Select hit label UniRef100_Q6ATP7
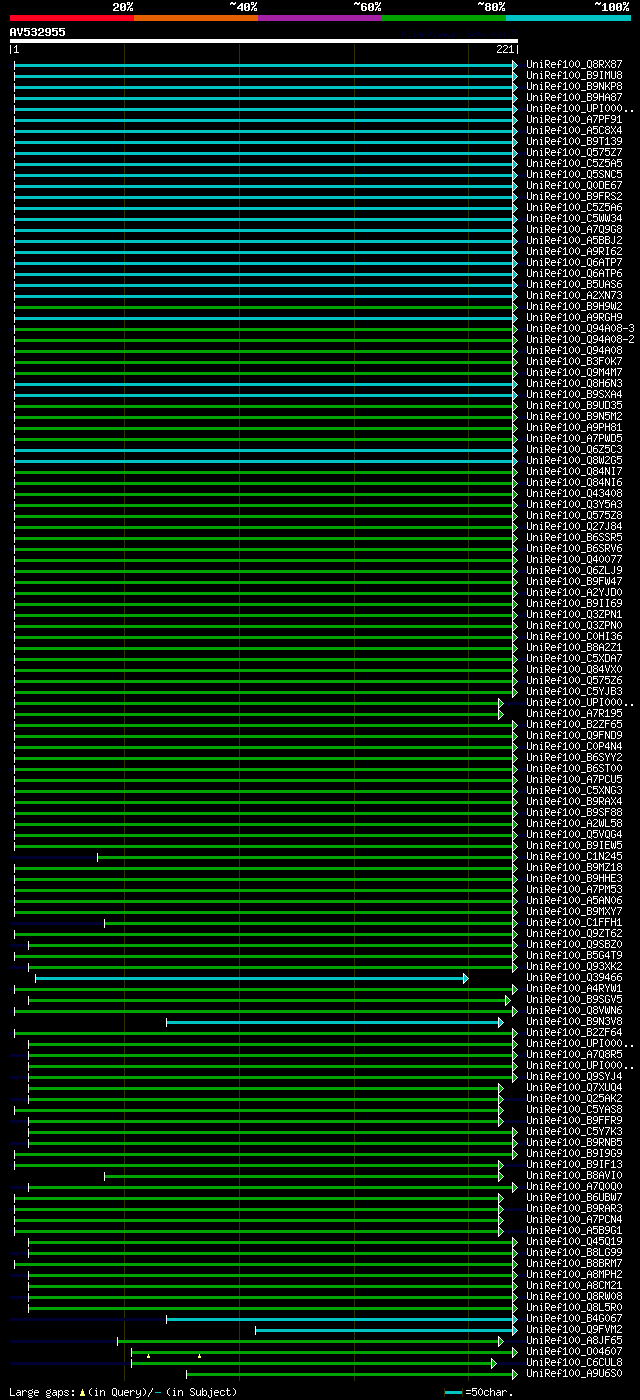Viewport: 640px width, 1400px height. tap(574, 262)
